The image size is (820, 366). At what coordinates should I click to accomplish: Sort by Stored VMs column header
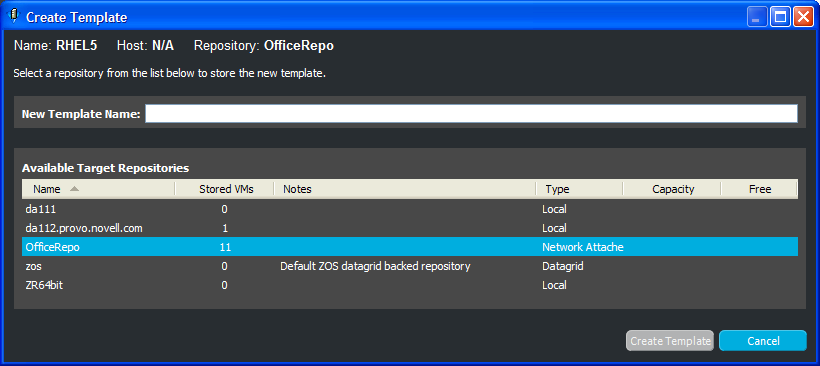[225, 189]
